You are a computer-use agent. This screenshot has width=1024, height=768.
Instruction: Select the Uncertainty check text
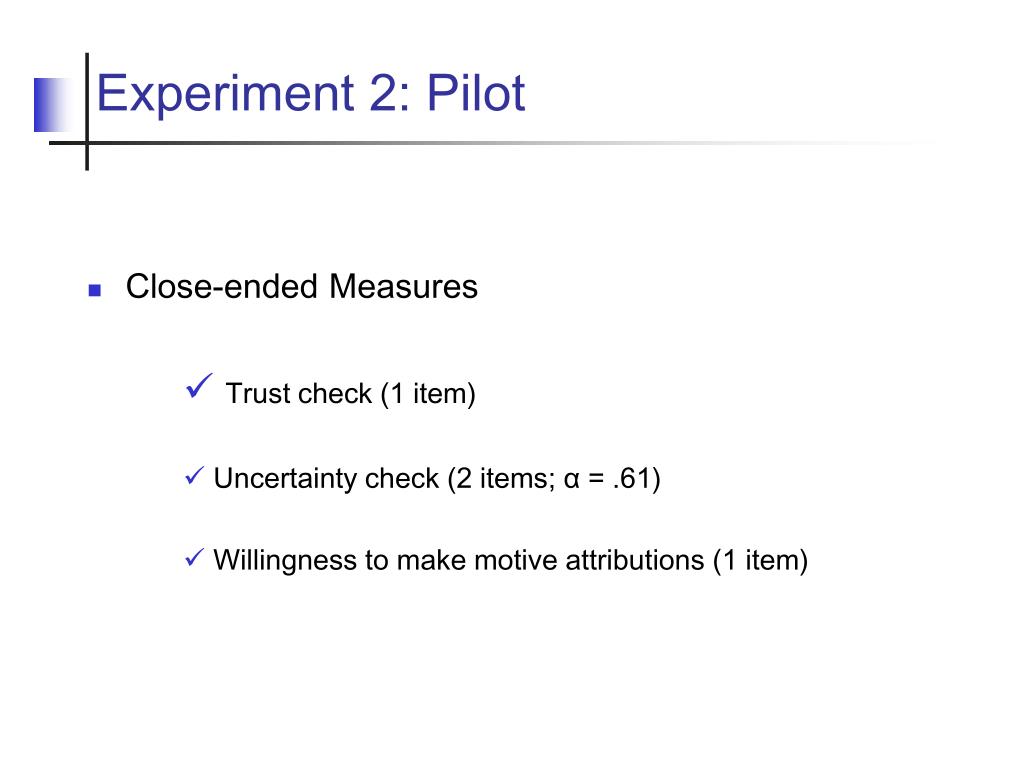point(326,479)
